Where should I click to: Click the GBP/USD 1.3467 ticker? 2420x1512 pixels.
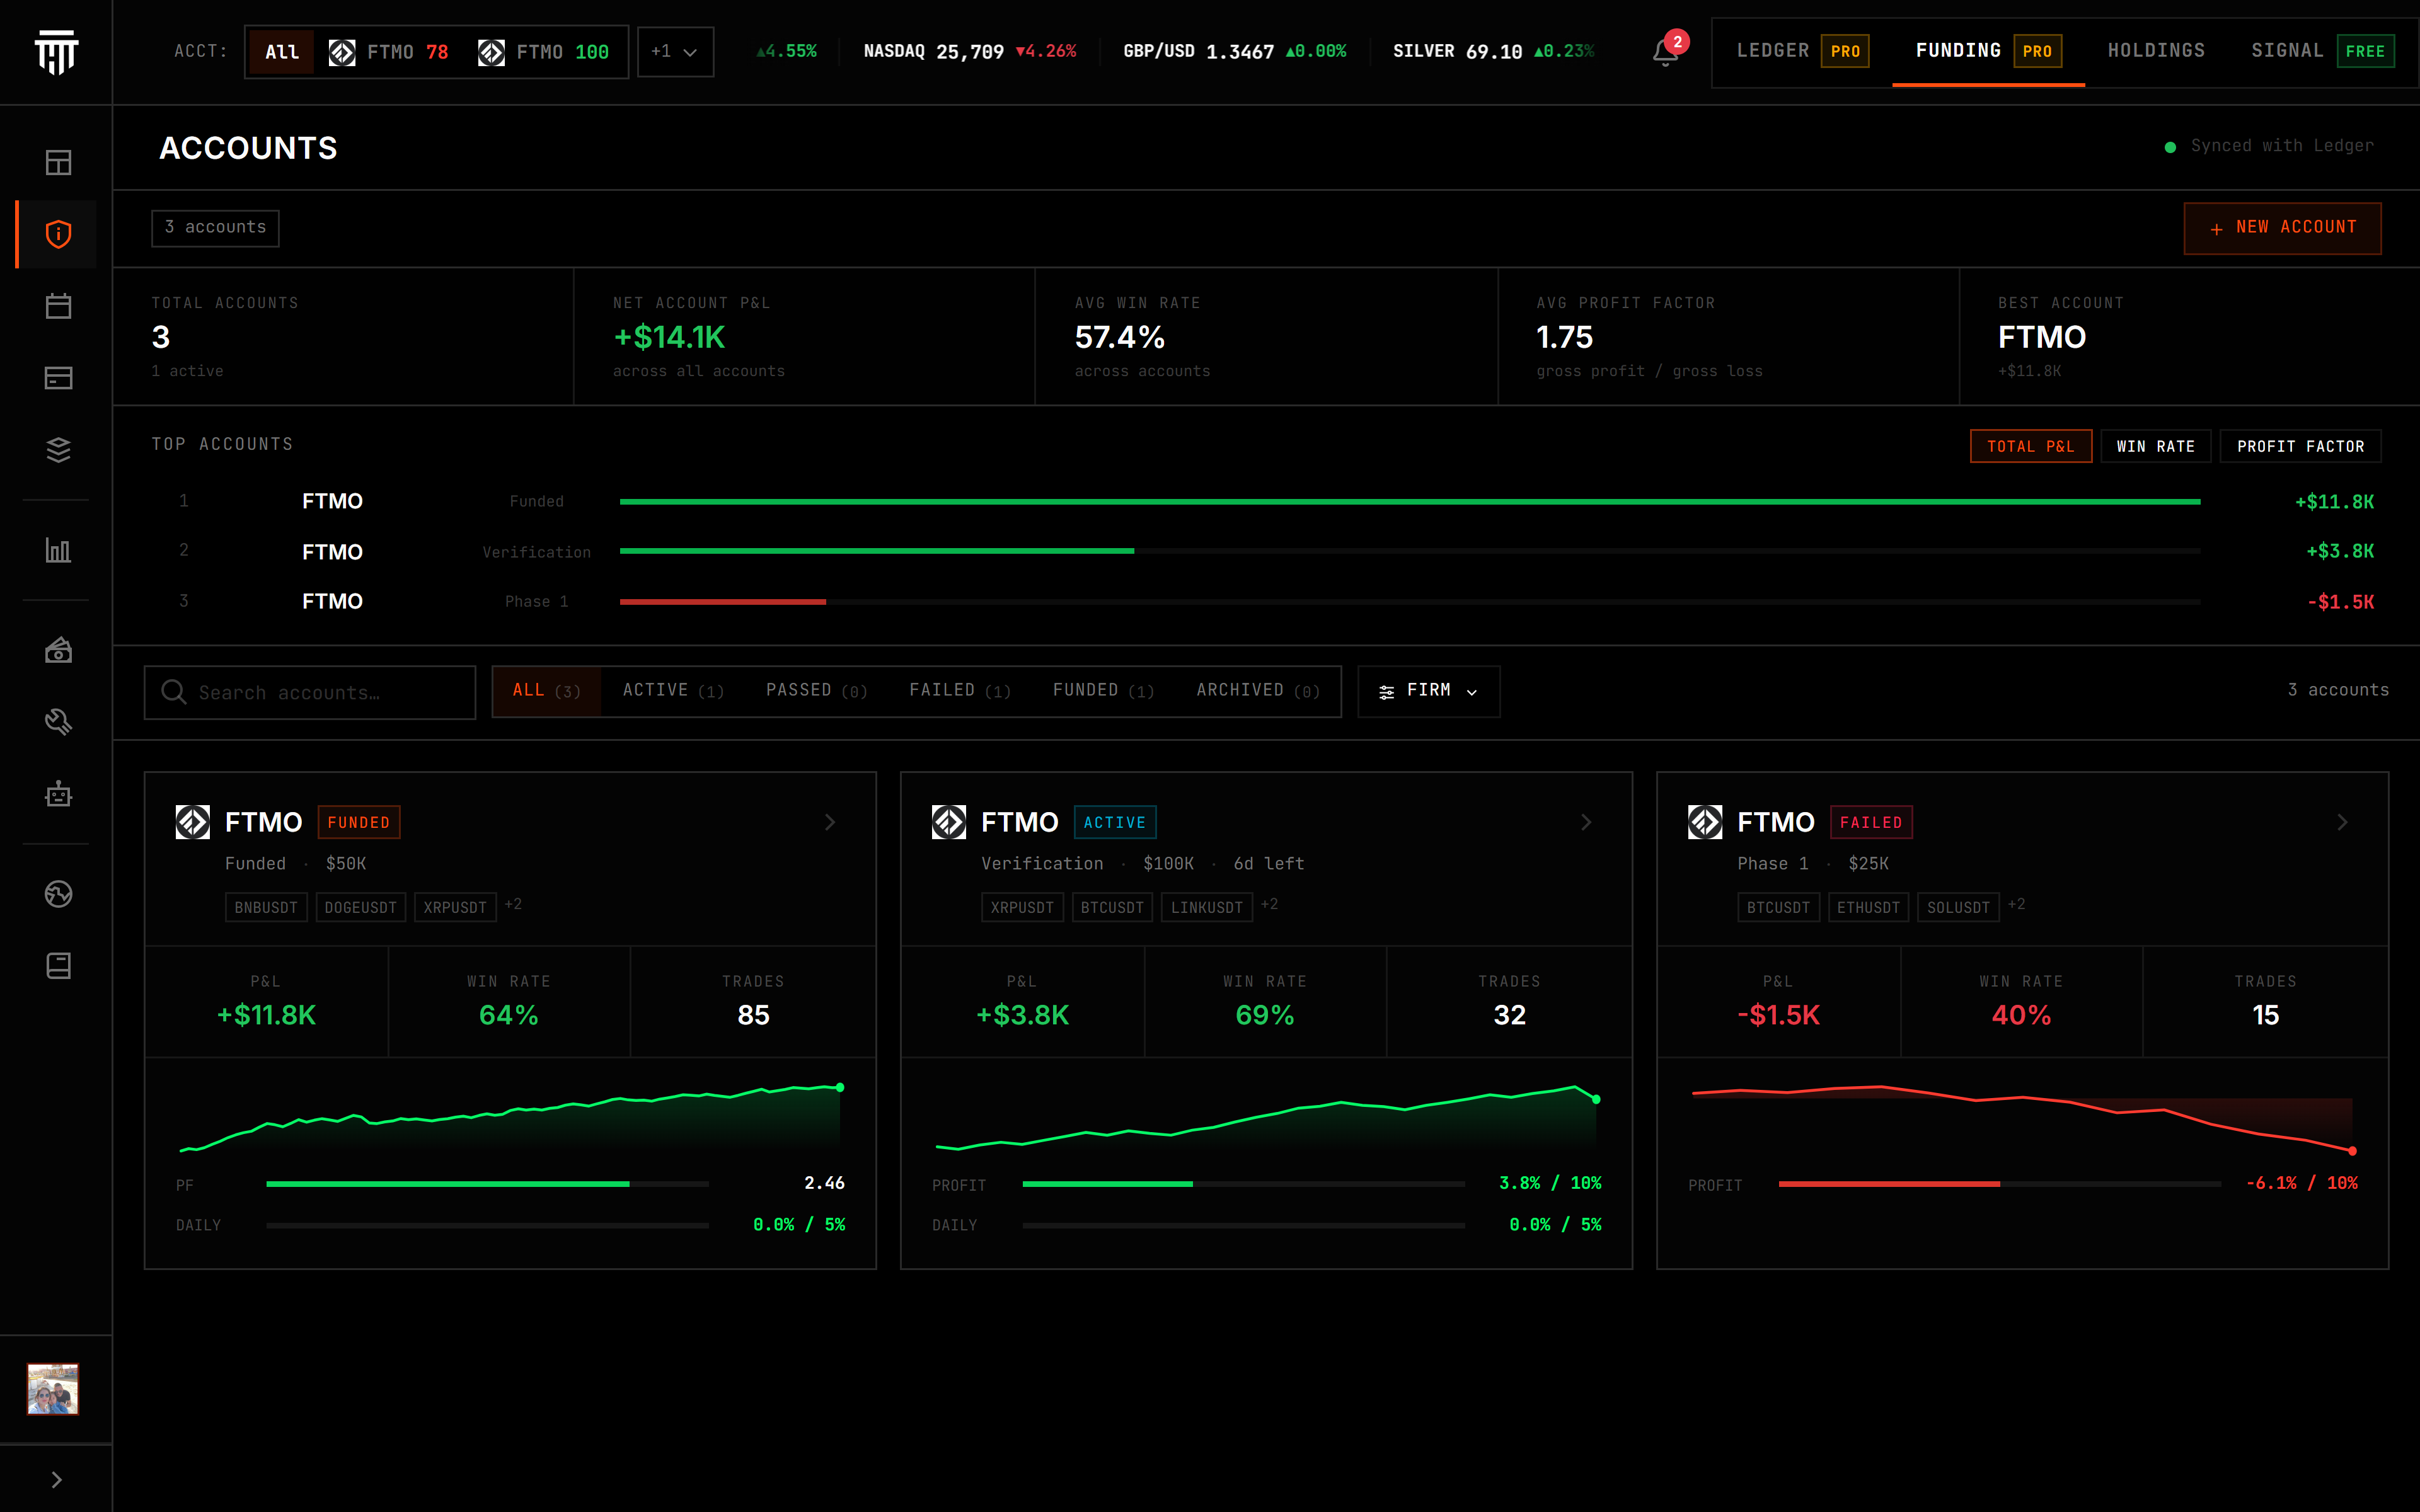(1234, 51)
